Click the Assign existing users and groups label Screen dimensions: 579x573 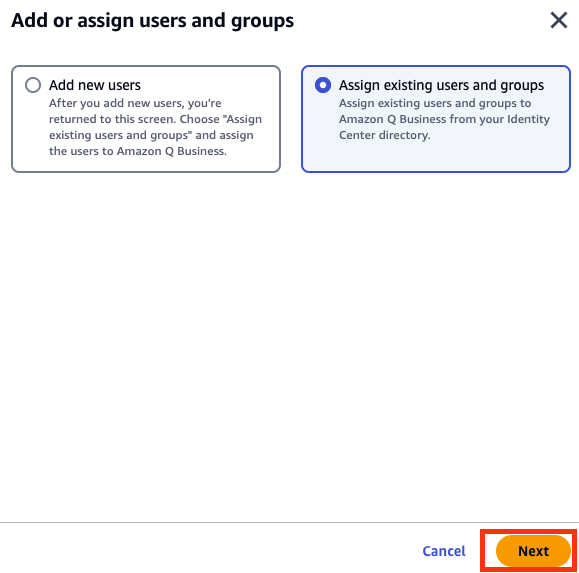click(x=441, y=85)
